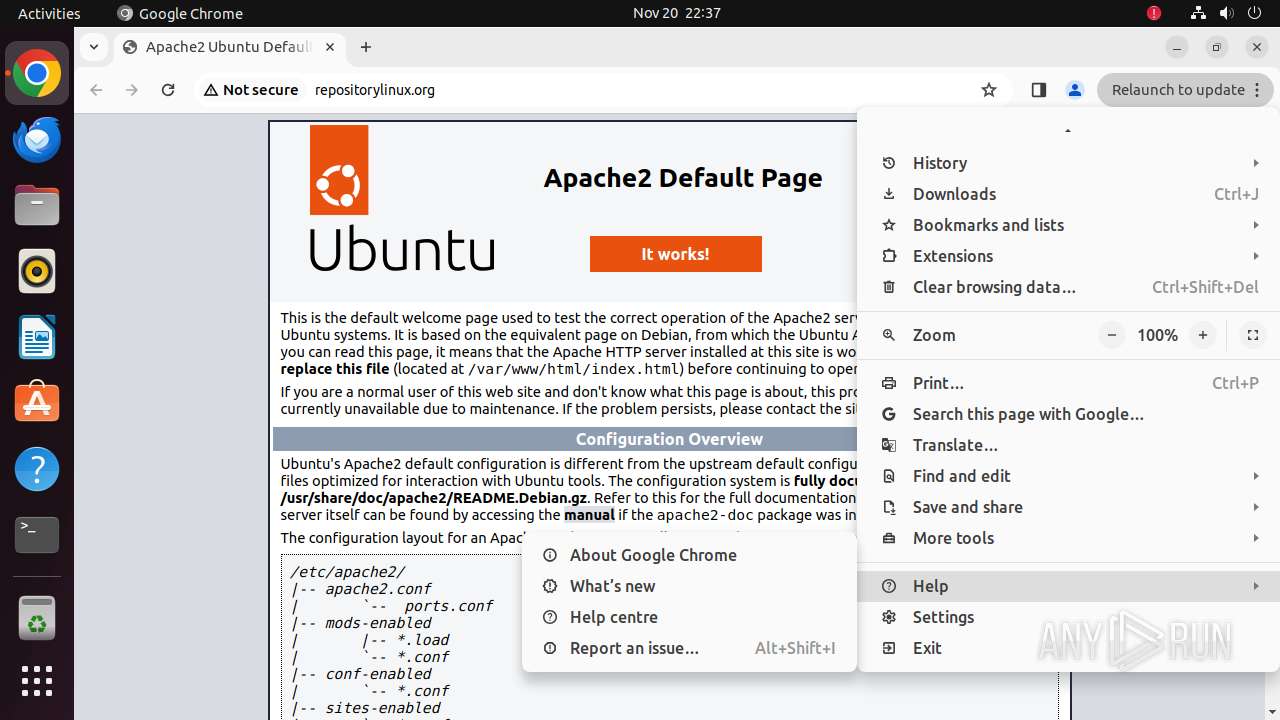Open Downloads from Chrome menu
The image size is (1280, 720).
1069,194
